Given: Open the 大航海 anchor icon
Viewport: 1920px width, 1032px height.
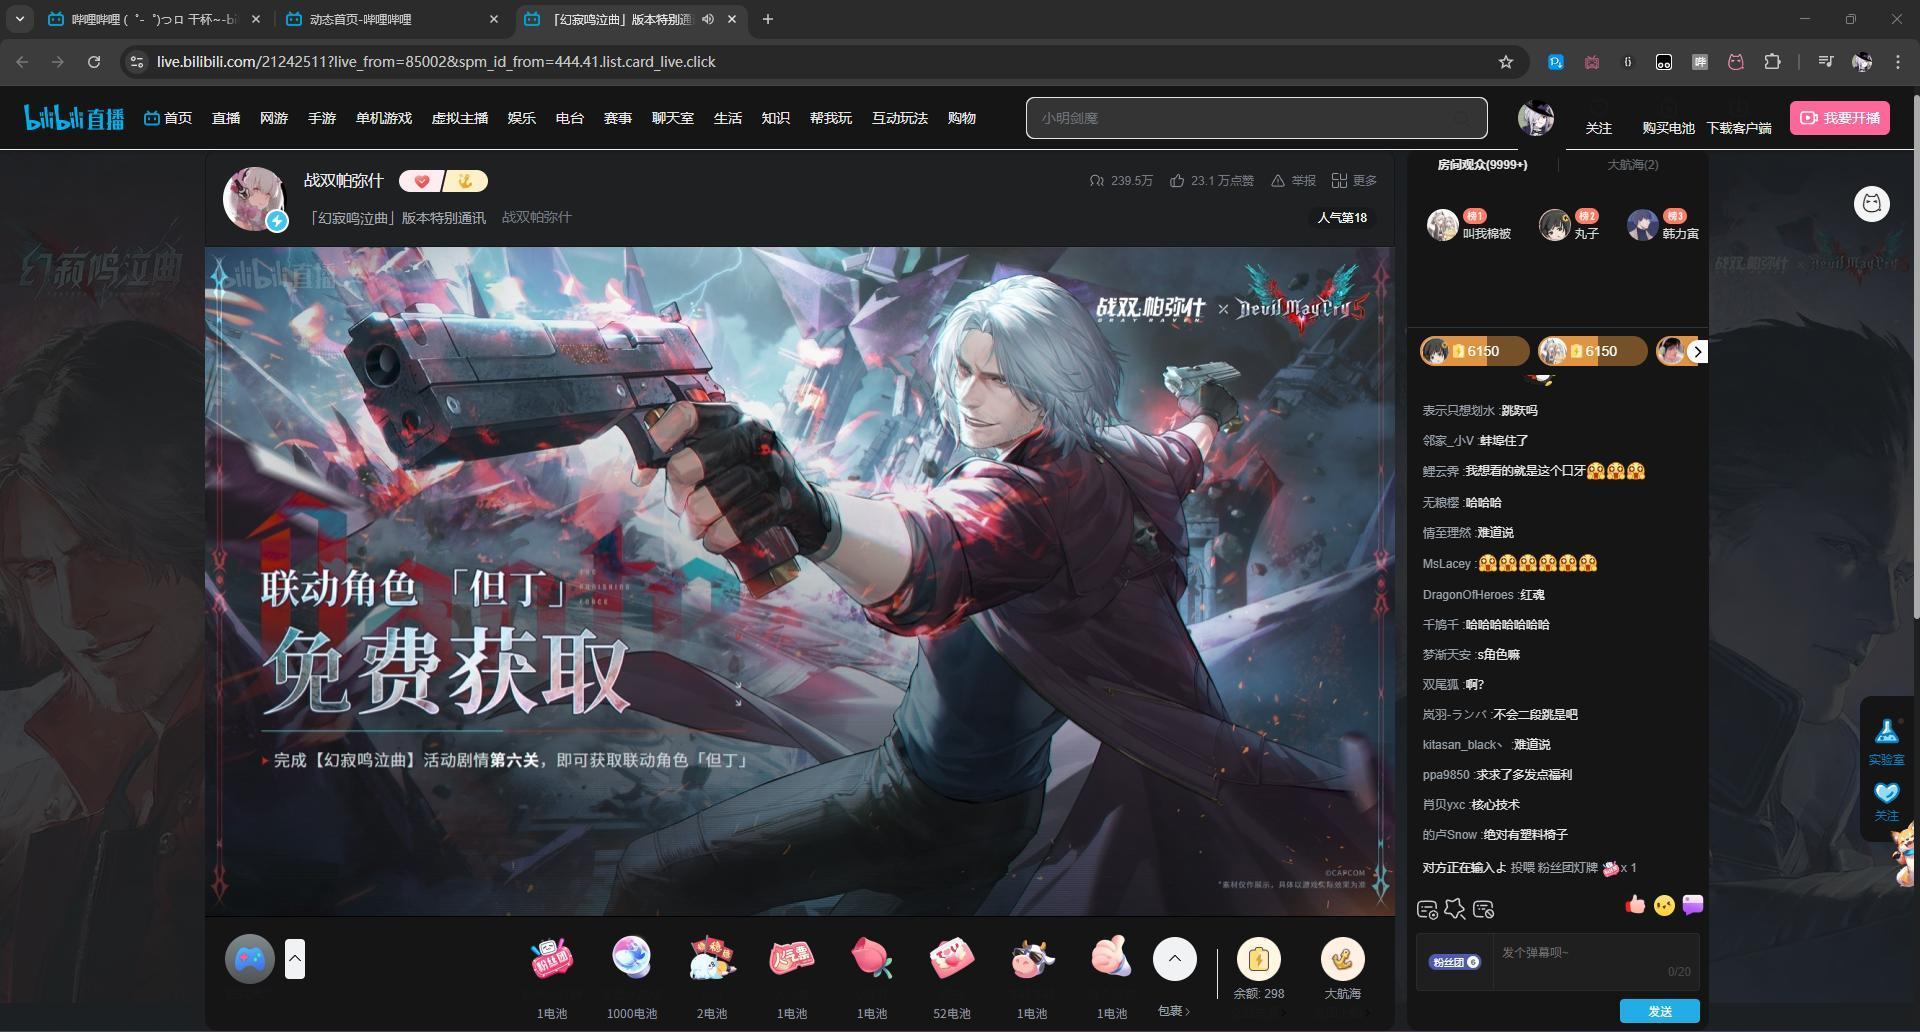Looking at the screenshot, I should [1342, 959].
